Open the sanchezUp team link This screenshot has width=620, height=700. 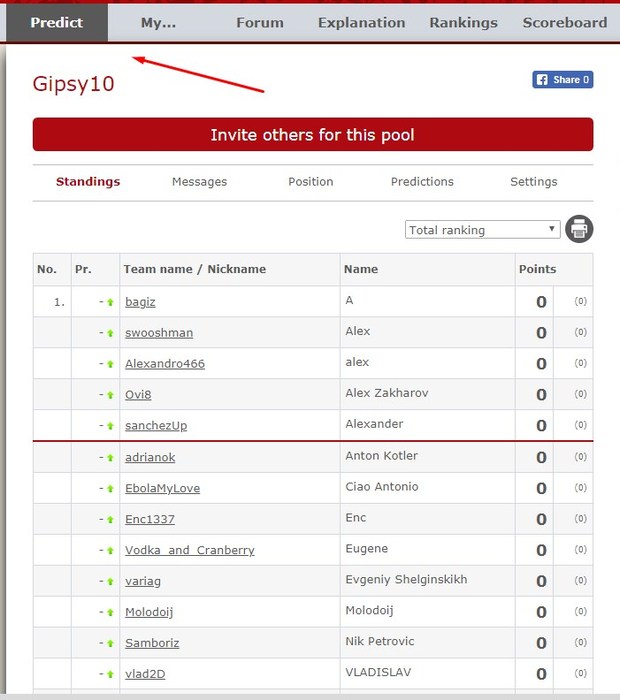pos(156,426)
